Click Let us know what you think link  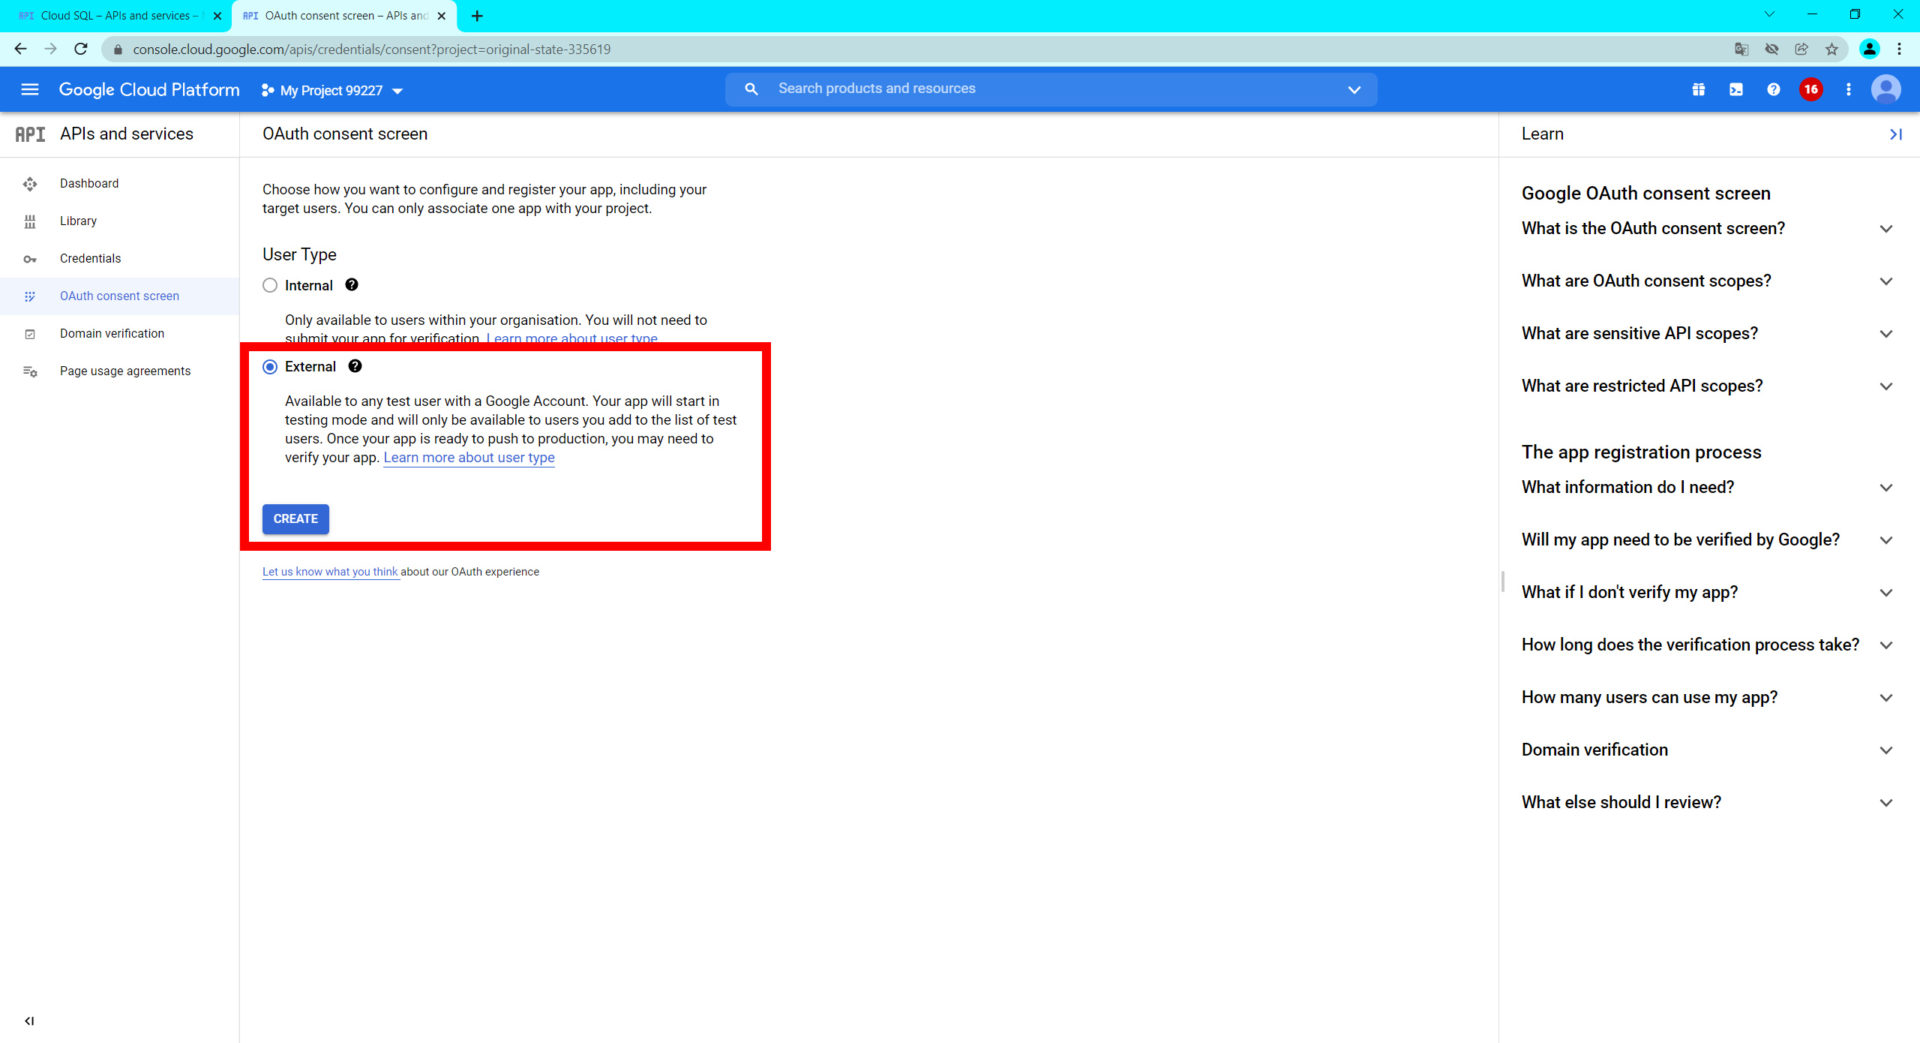click(x=330, y=572)
